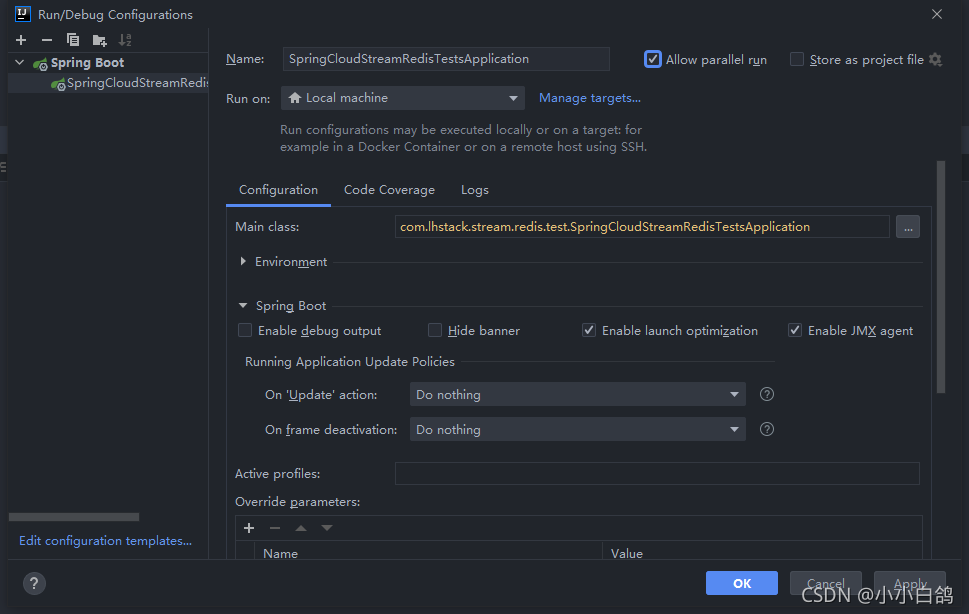Open On frame deactivation dropdown

(578, 429)
